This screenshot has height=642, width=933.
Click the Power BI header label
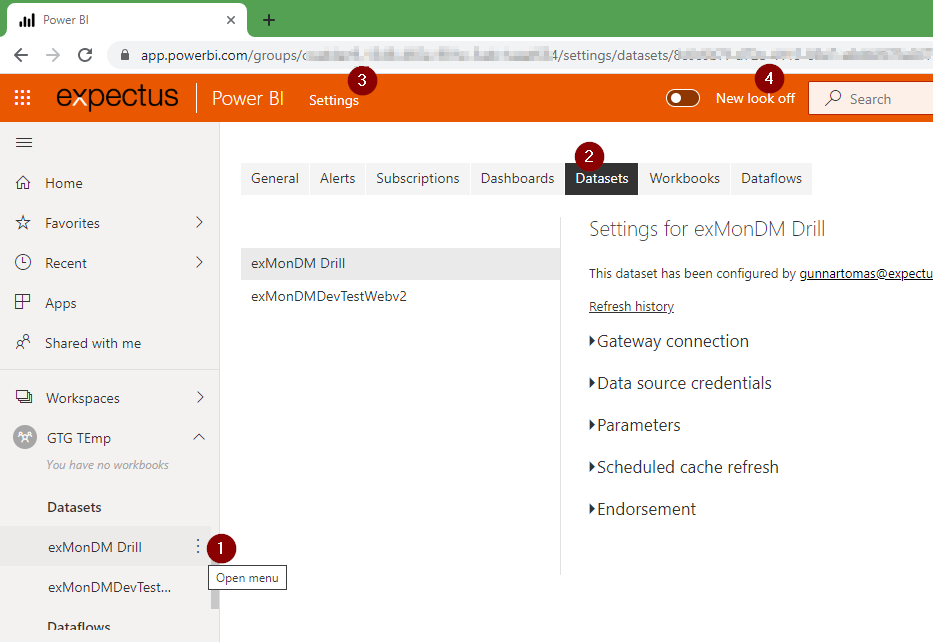point(248,98)
